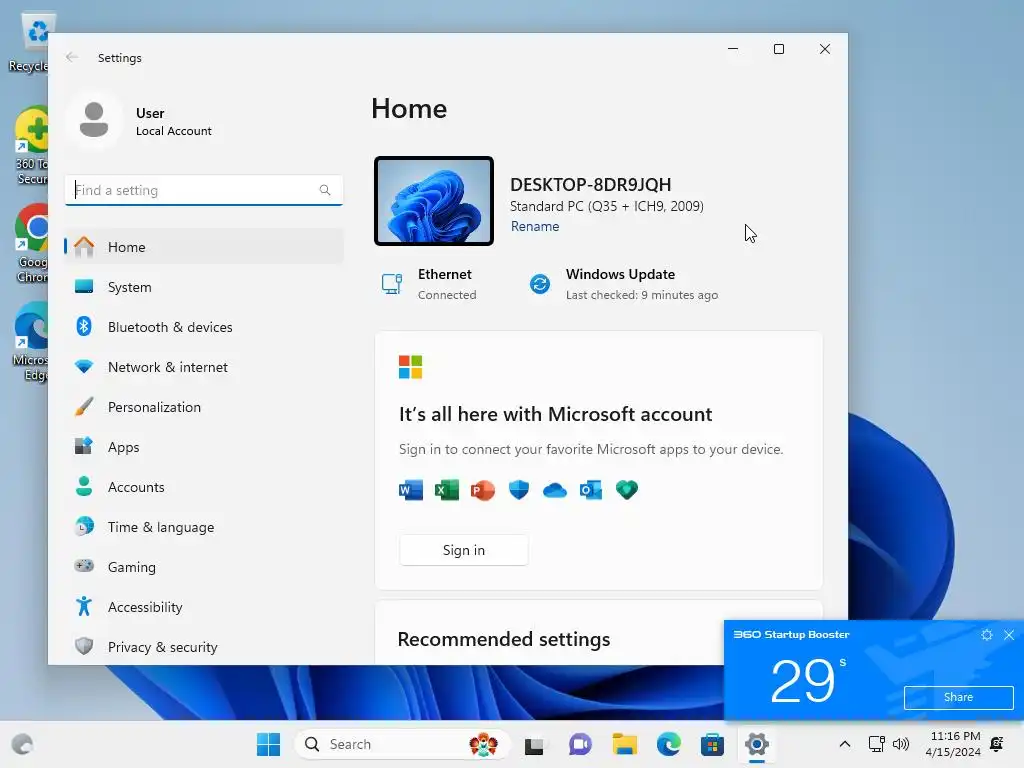
Task: Click the network icon in system tray
Action: coord(876,744)
